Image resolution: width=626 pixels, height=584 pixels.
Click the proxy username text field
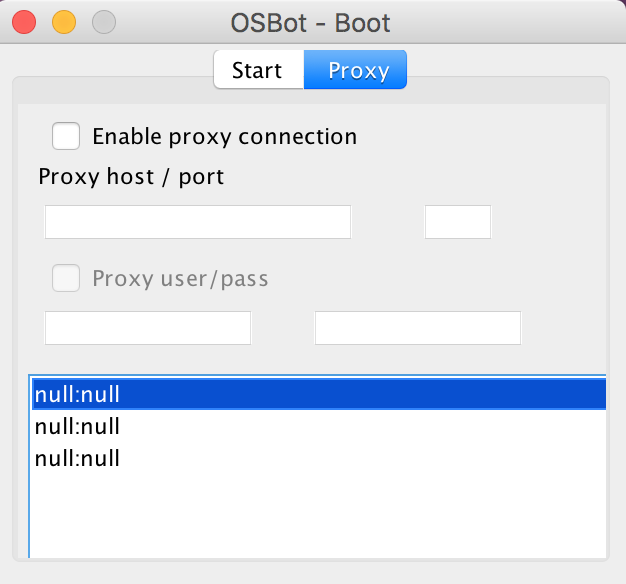148,328
